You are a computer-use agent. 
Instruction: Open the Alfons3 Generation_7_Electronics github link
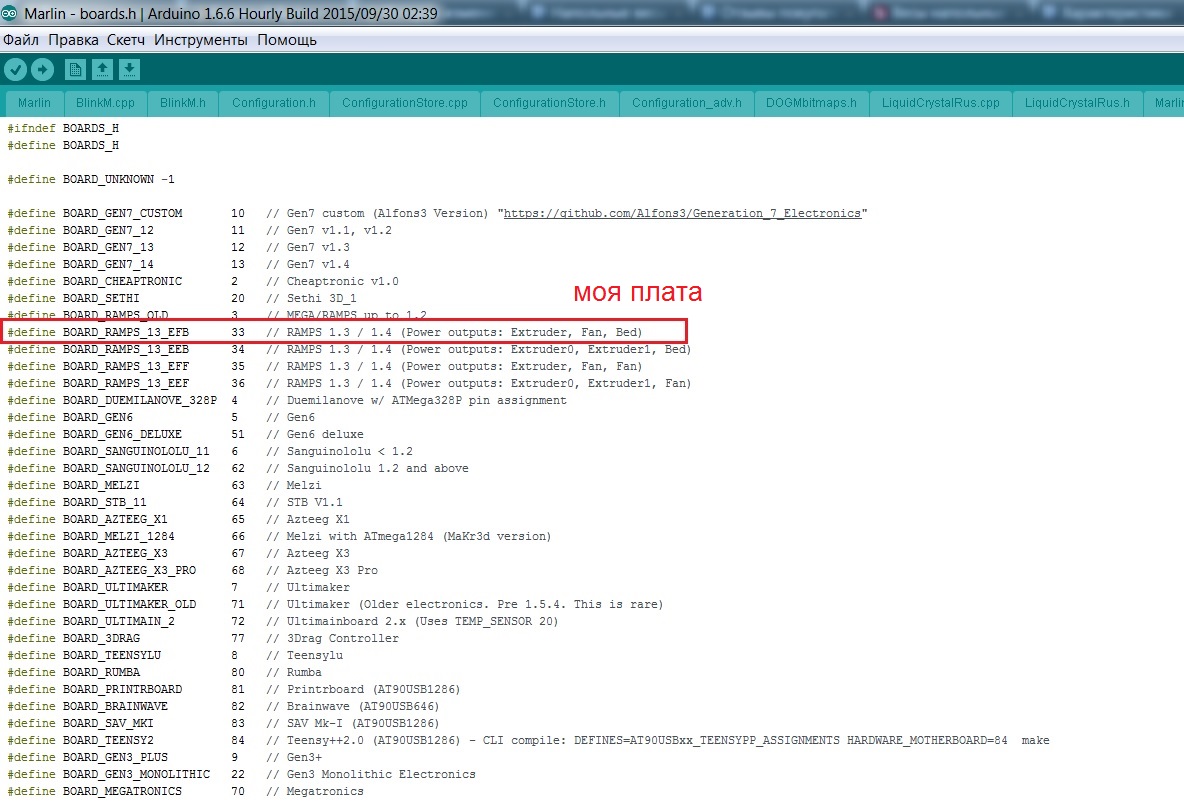point(682,214)
